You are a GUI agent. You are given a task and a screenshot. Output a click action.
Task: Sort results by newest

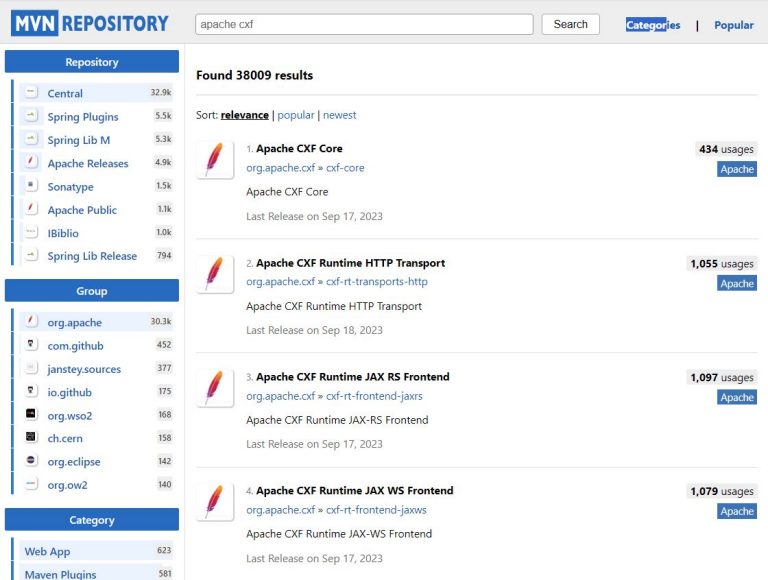[x=339, y=115]
